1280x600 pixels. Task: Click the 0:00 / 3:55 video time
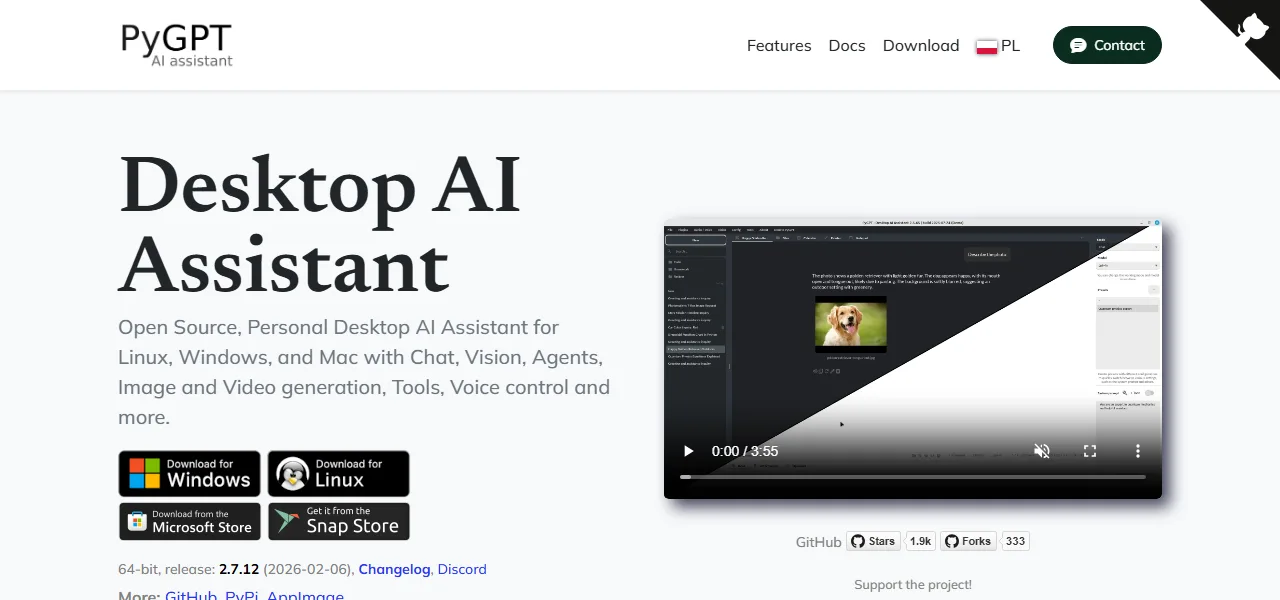tap(745, 451)
